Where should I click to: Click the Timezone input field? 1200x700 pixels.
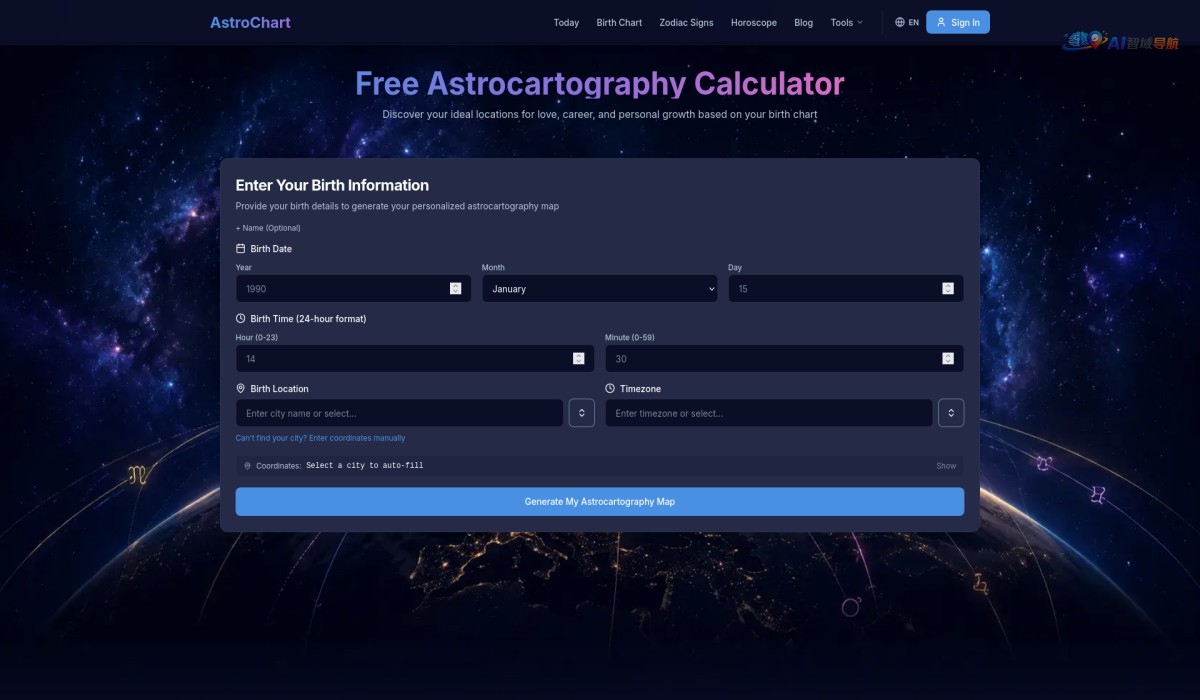tap(769, 413)
